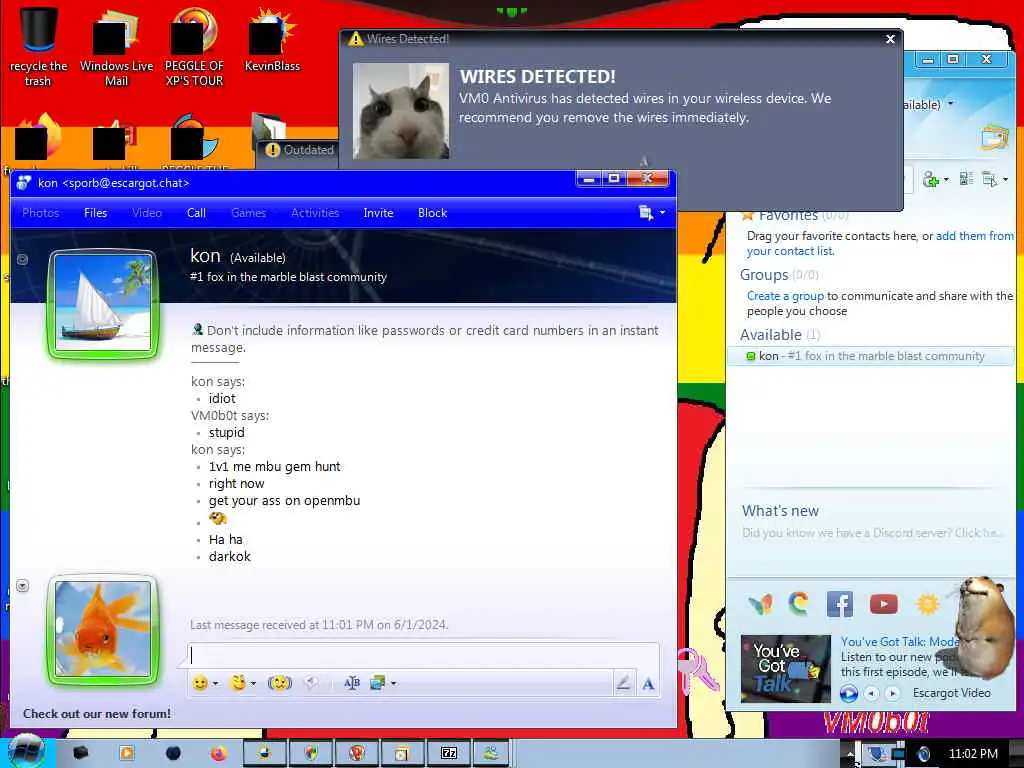The image size is (1024, 768).
Task: Open the Facebook icon in Messenger footer
Action: coord(839,604)
